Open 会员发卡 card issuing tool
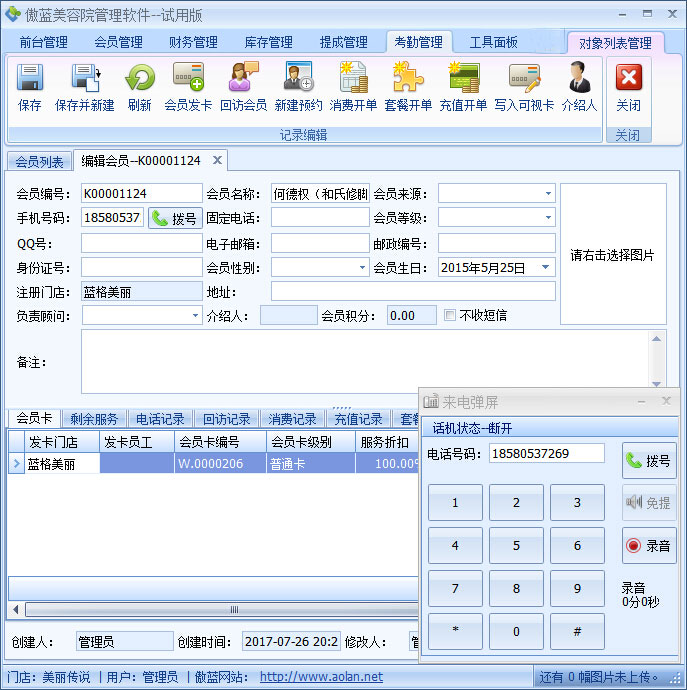This screenshot has width=687, height=690. pyautogui.click(x=188, y=77)
